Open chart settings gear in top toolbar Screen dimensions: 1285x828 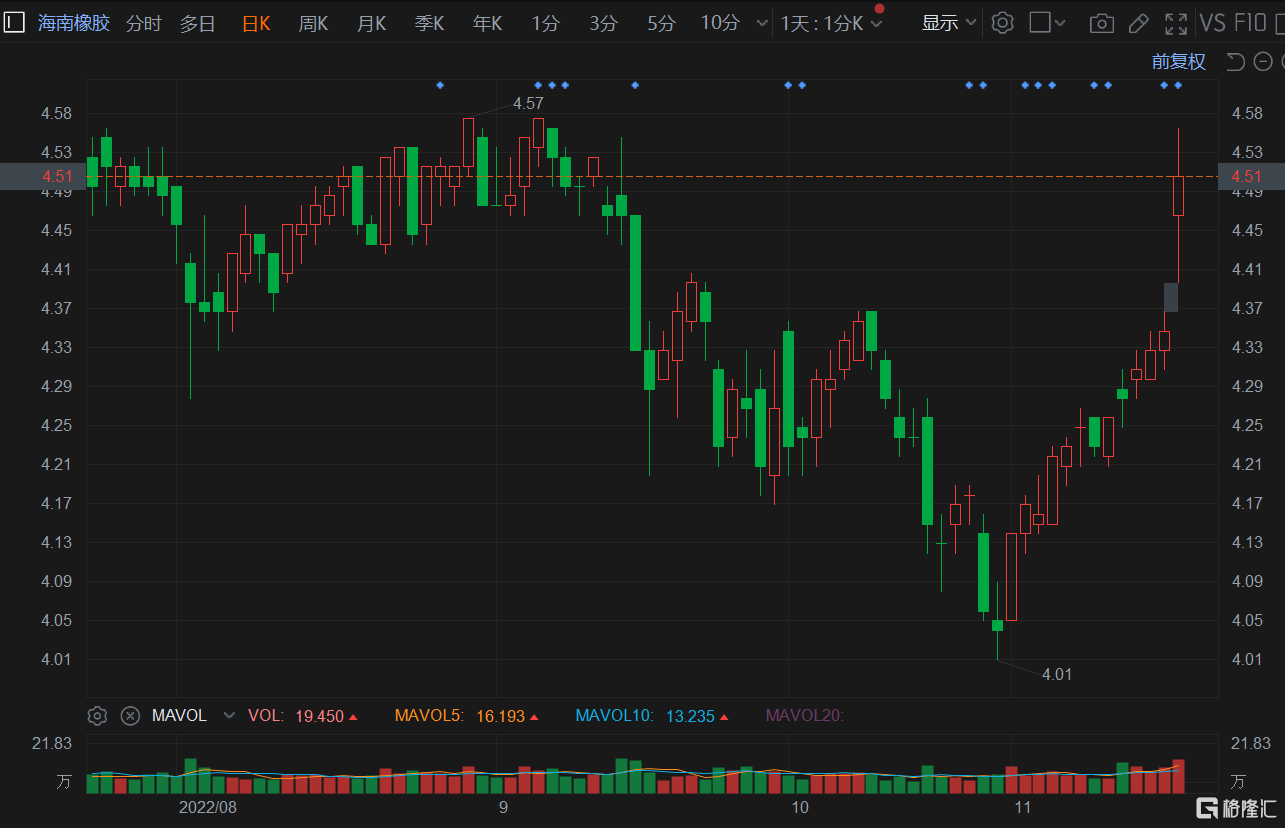[1002, 23]
